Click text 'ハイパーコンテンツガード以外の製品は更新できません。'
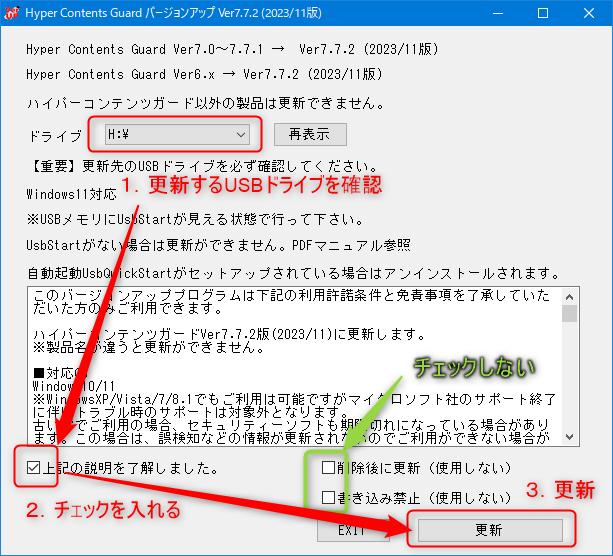This screenshot has height=556, width=613. coord(205,103)
